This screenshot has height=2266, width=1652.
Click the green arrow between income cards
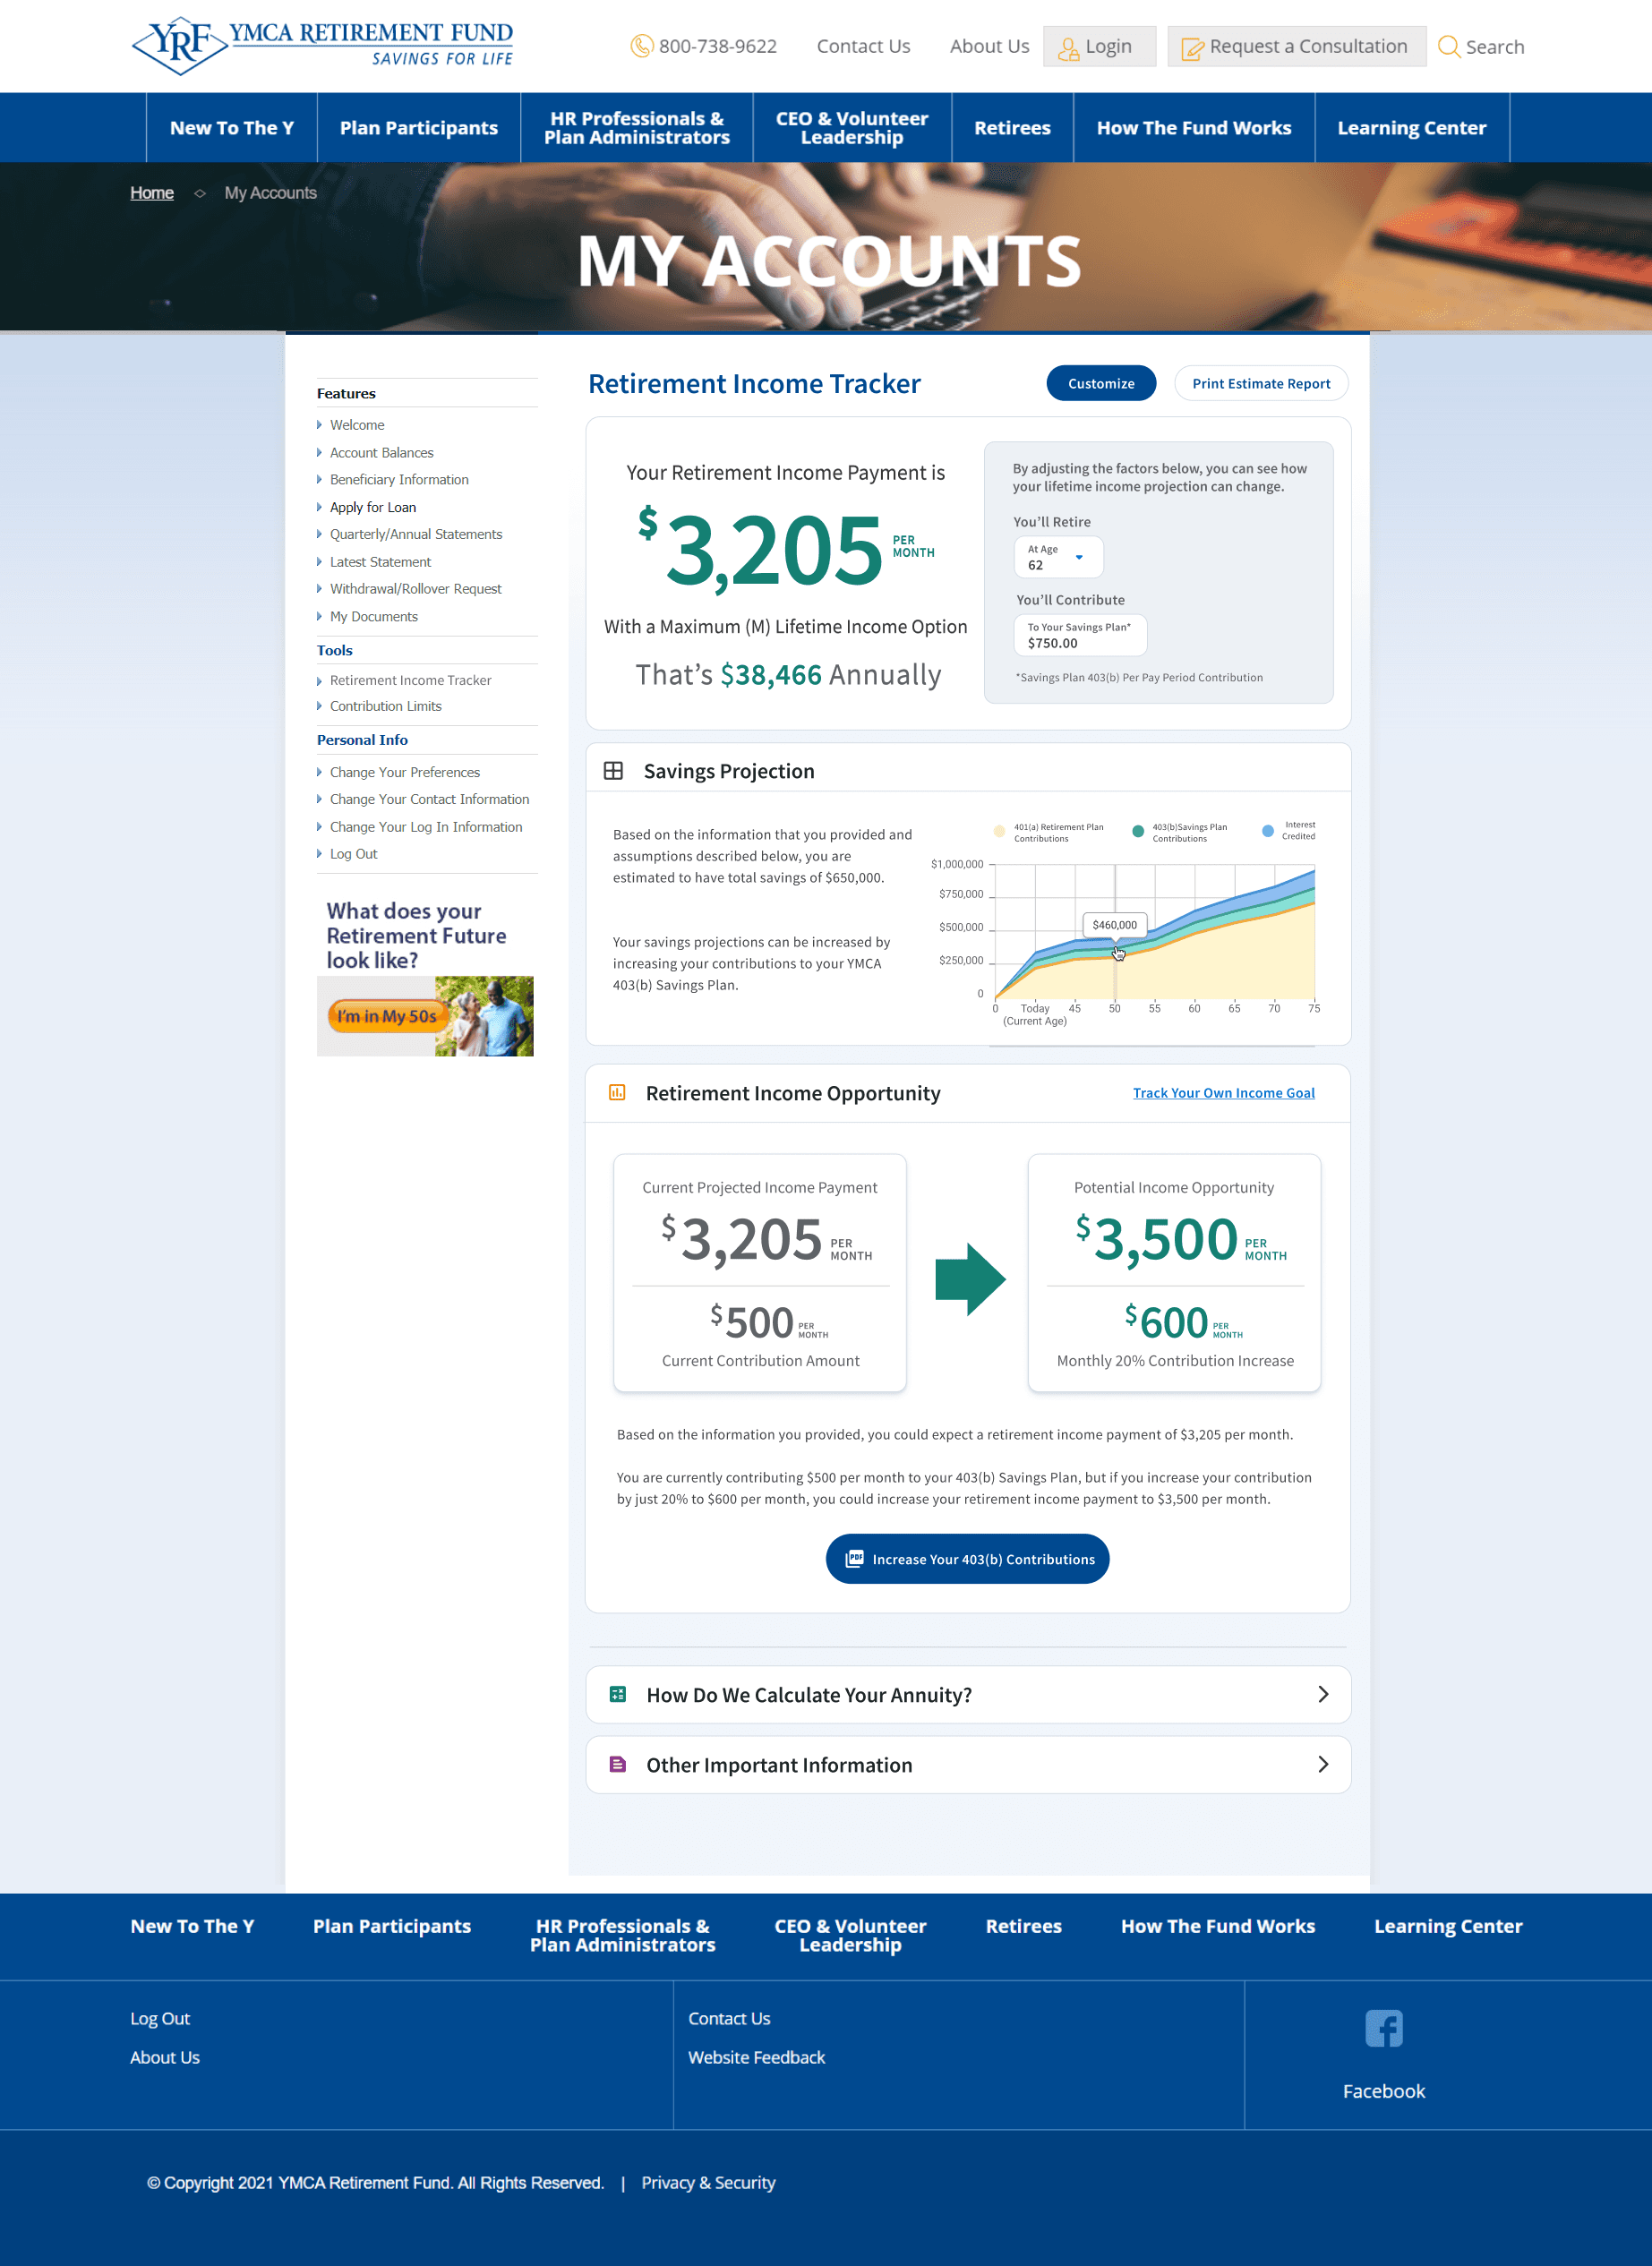(x=970, y=1279)
